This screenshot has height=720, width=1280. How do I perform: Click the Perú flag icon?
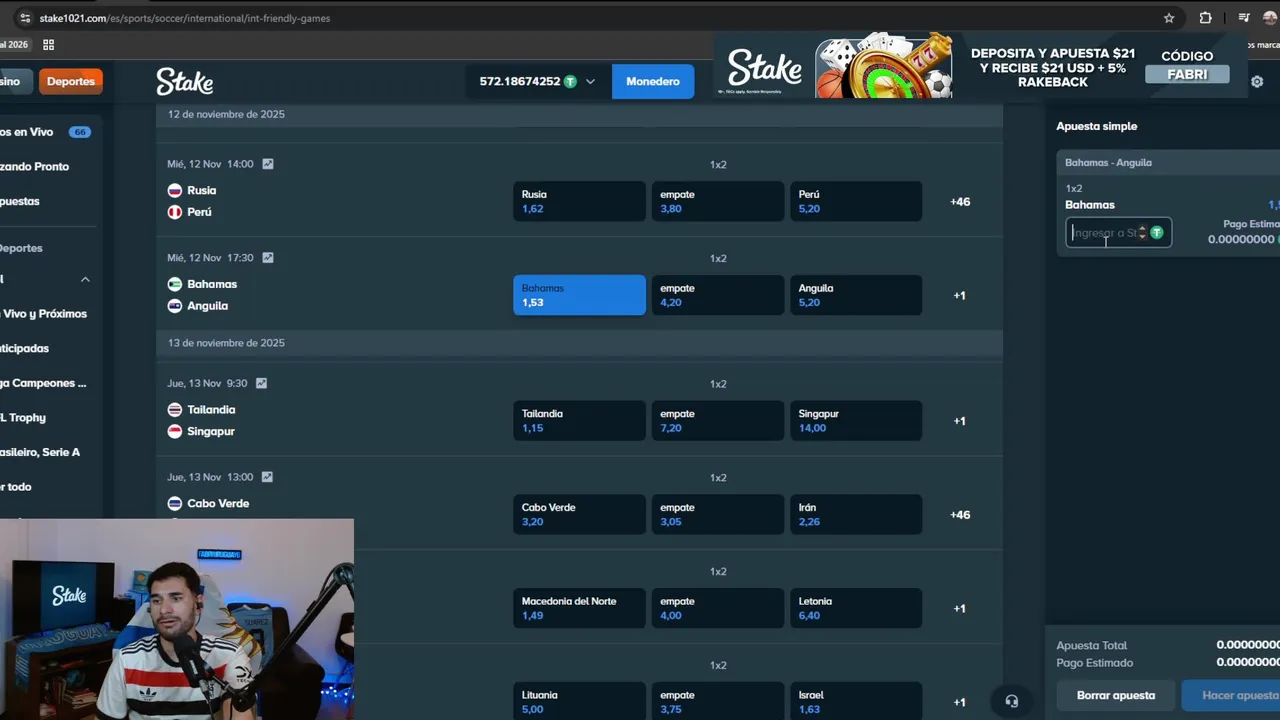click(174, 212)
